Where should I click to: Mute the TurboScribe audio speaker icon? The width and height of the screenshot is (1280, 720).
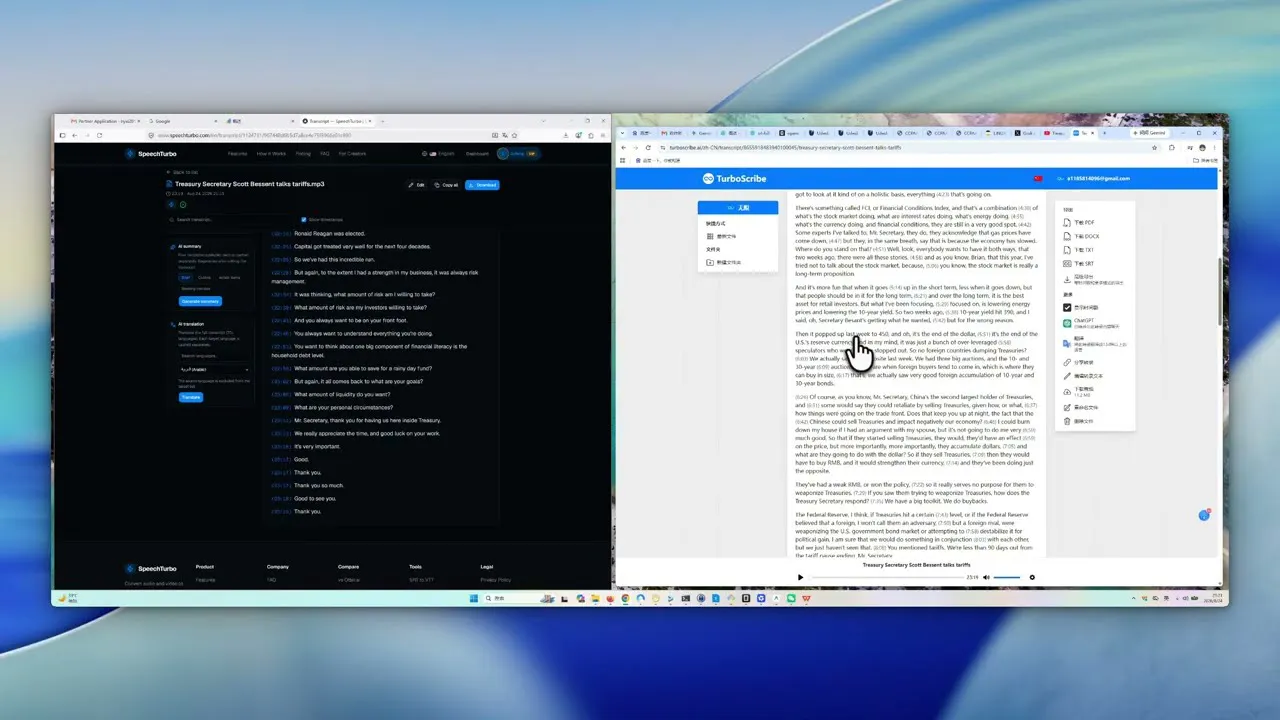pyautogui.click(x=986, y=577)
